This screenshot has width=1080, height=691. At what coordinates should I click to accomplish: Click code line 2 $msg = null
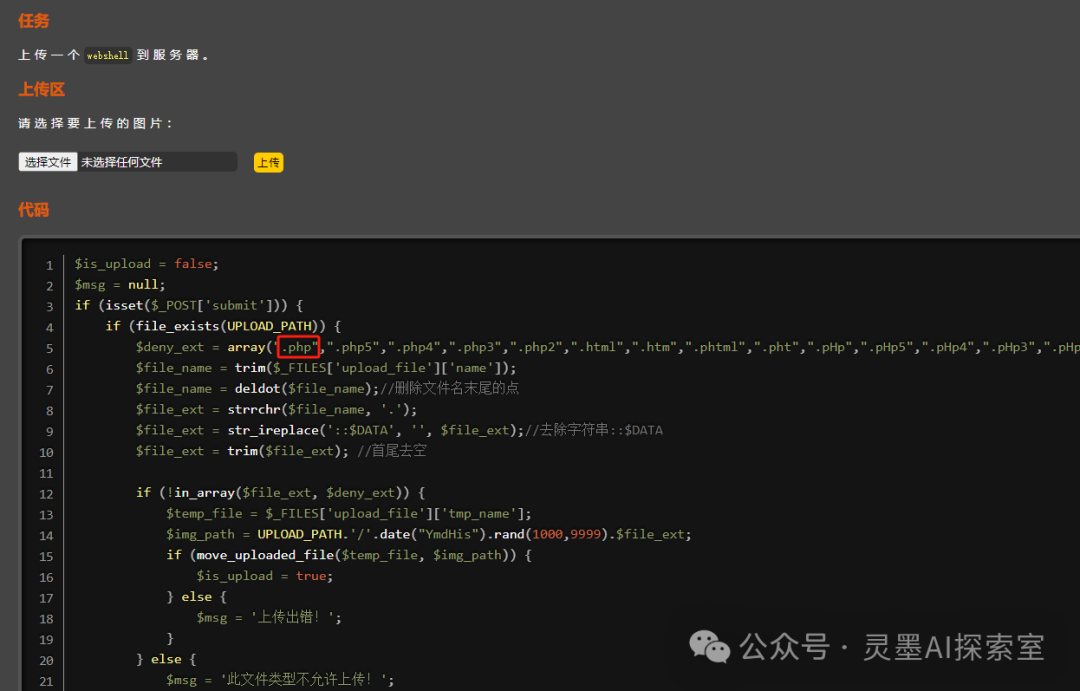[120, 285]
